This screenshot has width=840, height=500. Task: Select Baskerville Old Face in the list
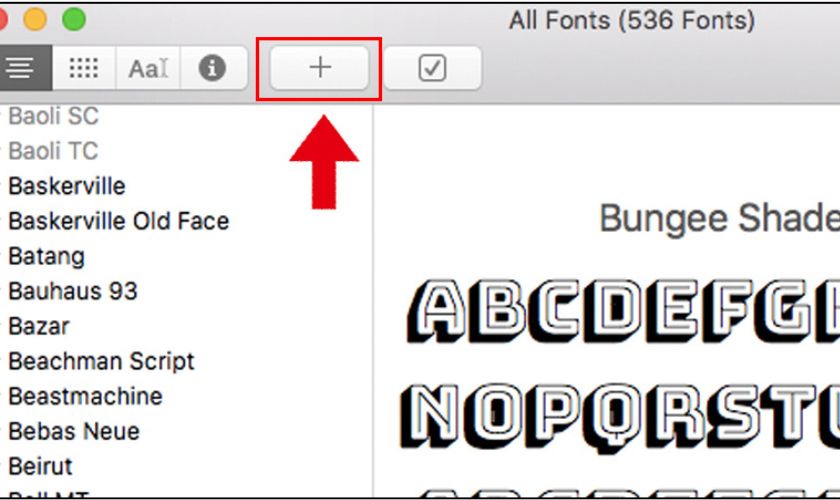click(x=119, y=221)
